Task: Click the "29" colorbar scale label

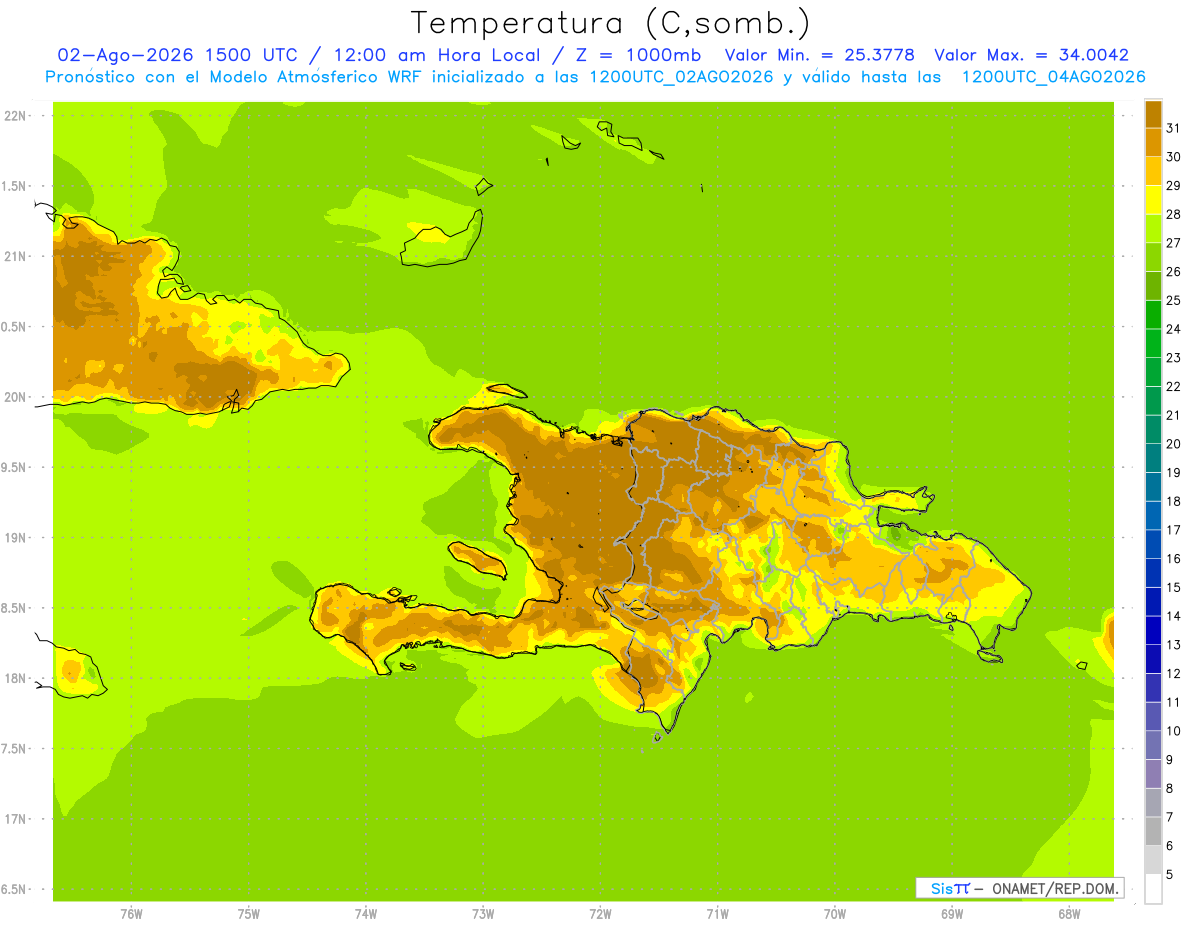Action: tap(1174, 185)
